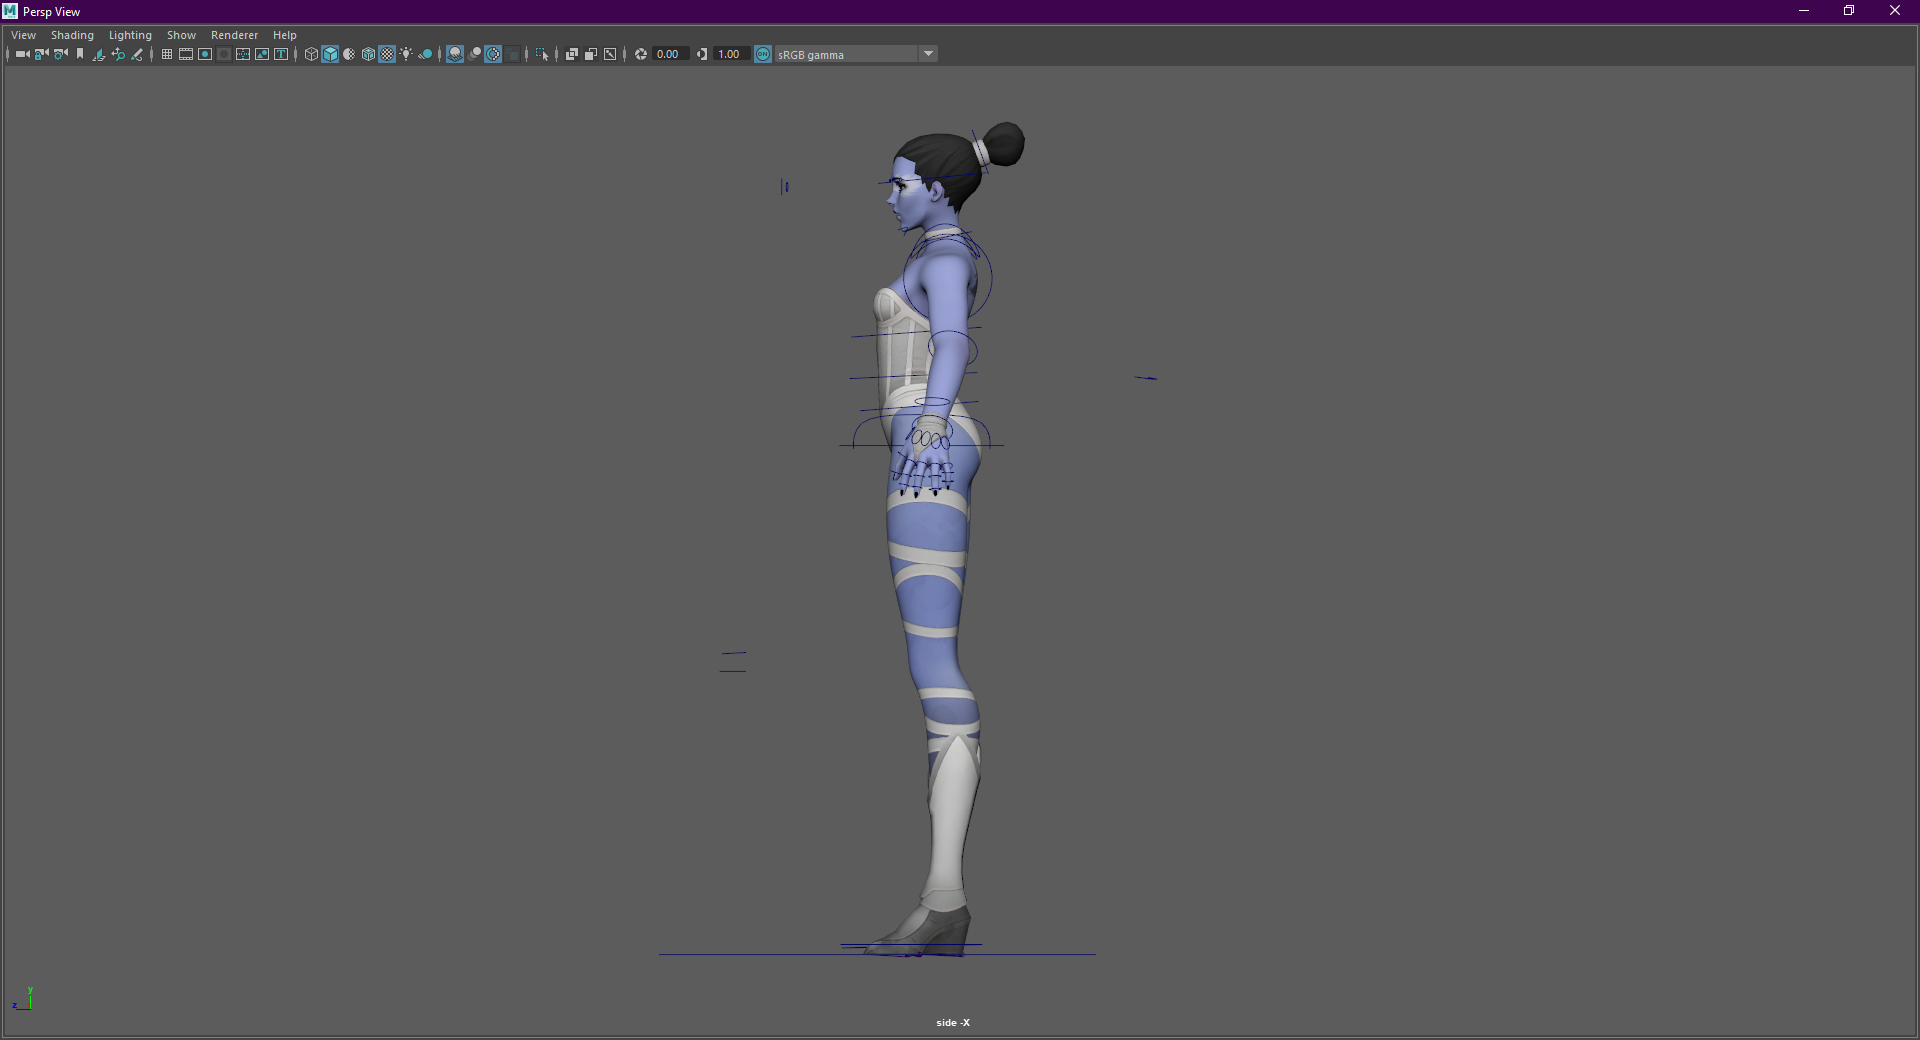Open Camera Attributes icon

coord(61,54)
